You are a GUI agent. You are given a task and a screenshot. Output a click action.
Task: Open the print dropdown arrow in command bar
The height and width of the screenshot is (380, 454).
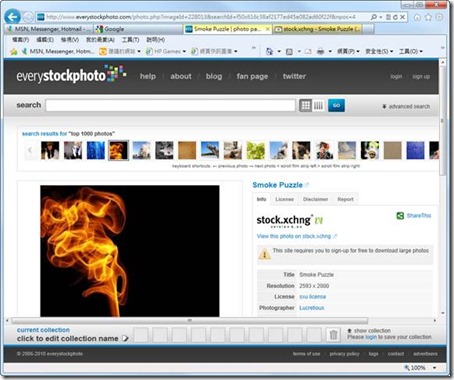pyautogui.click(x=330, y=51)
